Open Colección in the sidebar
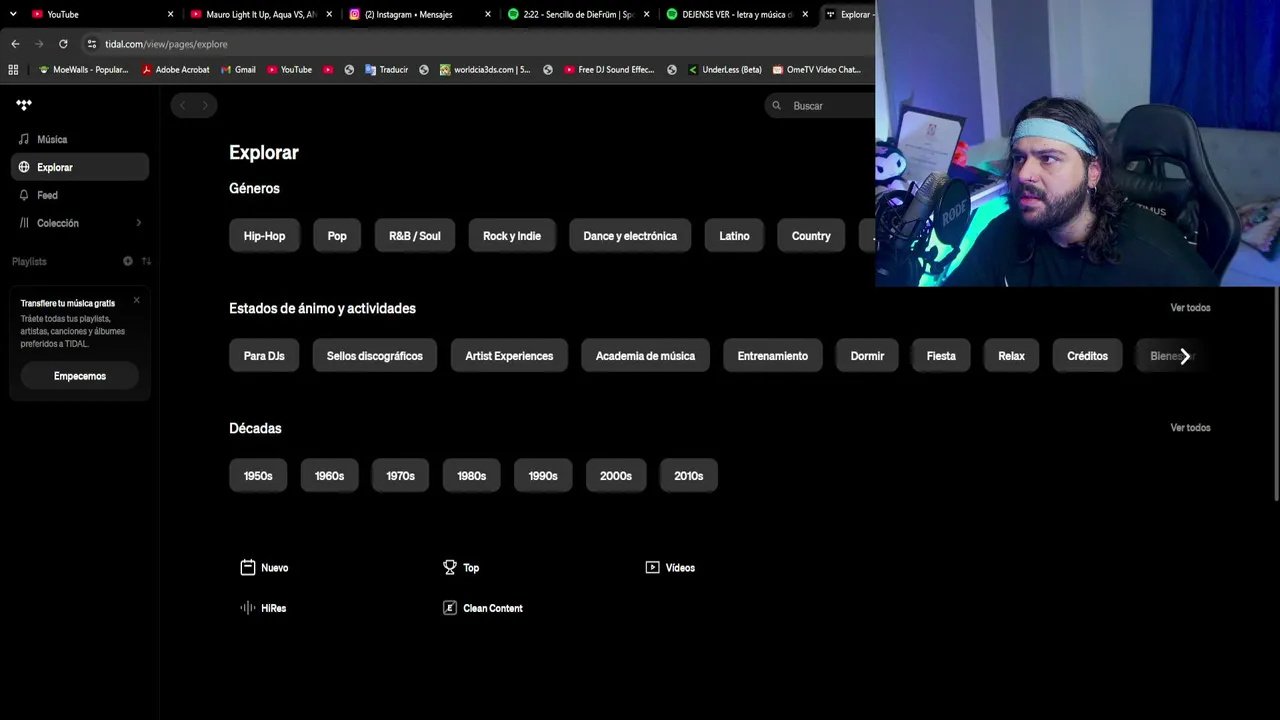The image size is (1280, 720). 80,223
